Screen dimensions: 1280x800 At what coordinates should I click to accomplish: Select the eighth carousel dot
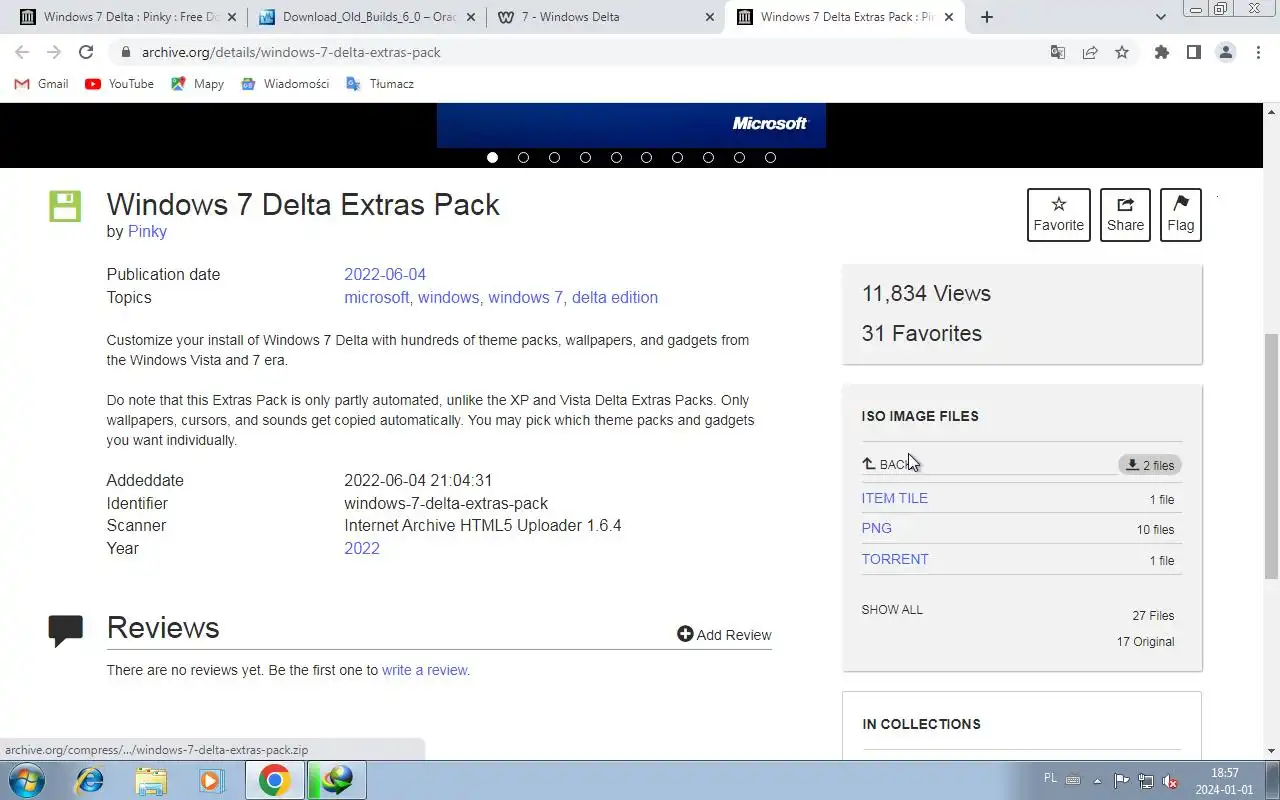pos(708,157)
